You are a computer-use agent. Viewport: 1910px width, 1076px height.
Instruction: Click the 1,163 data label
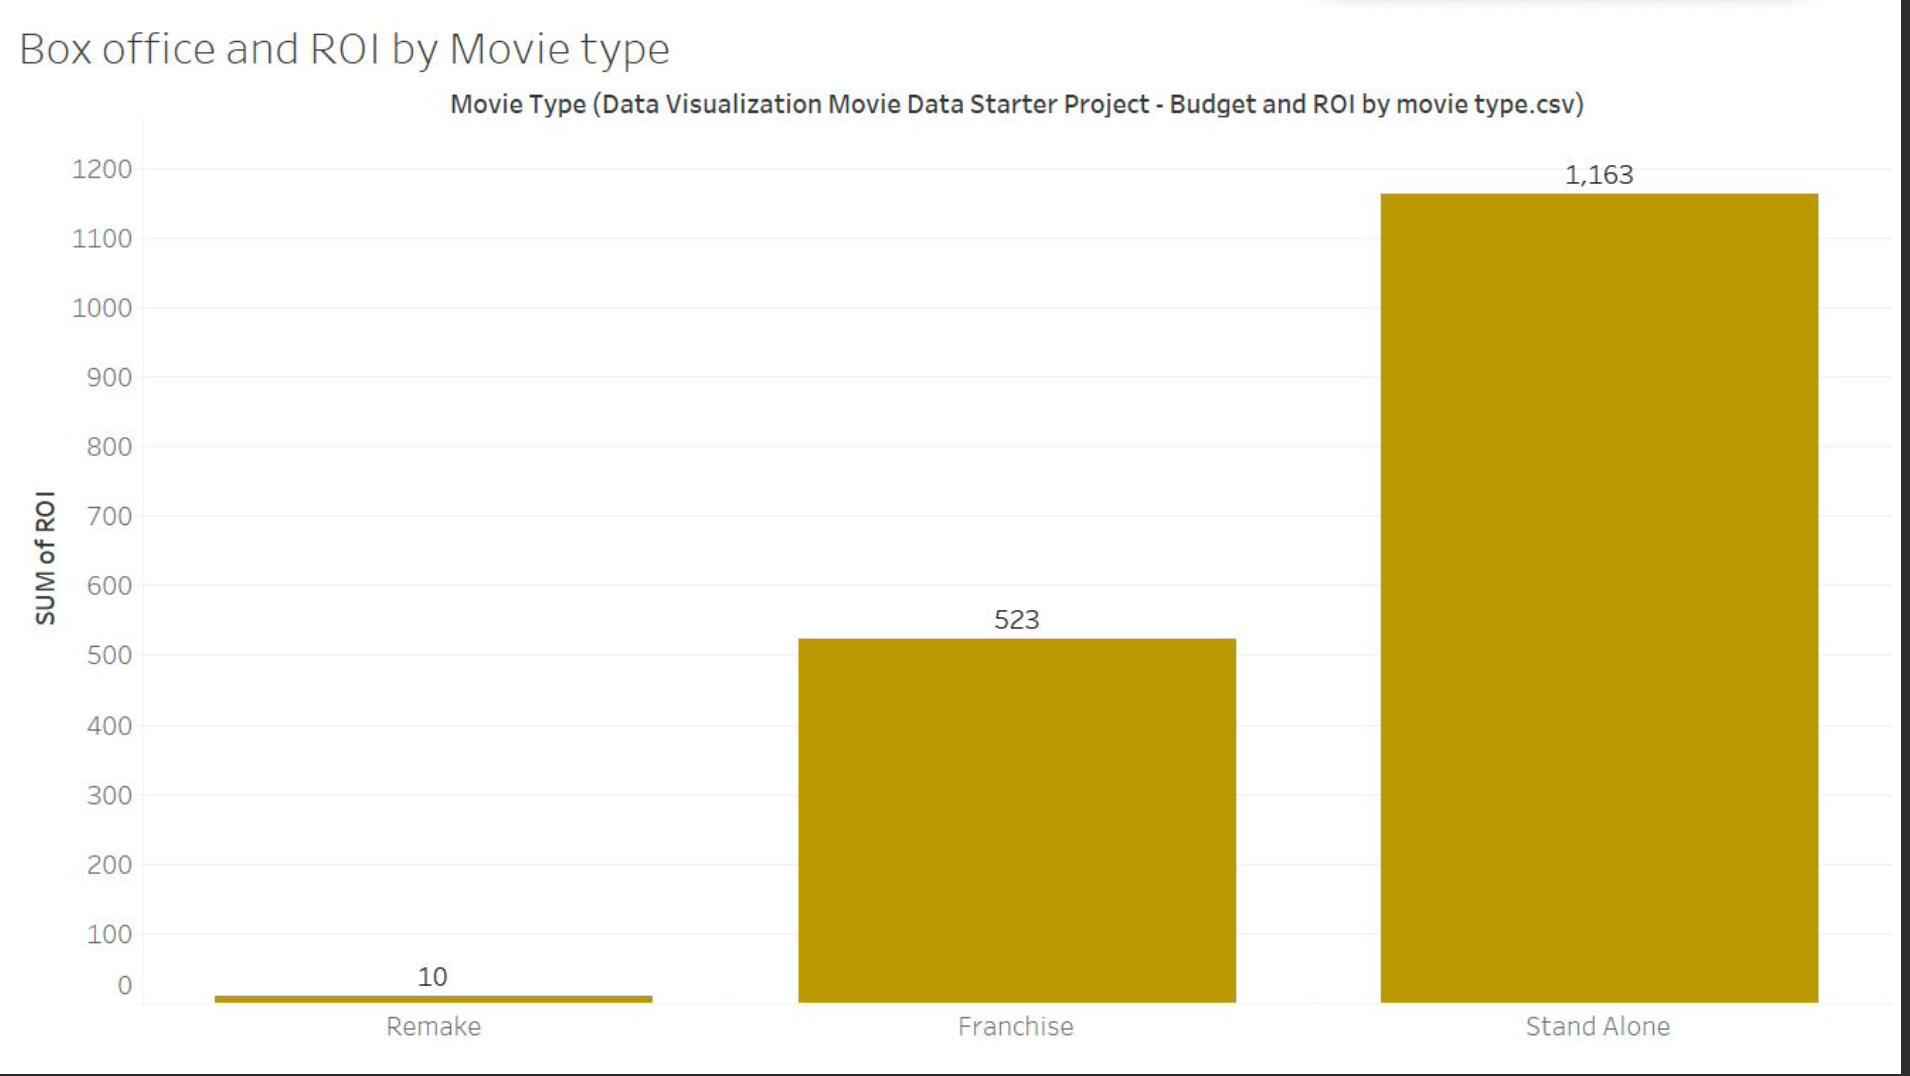[x=1598, y=175]
